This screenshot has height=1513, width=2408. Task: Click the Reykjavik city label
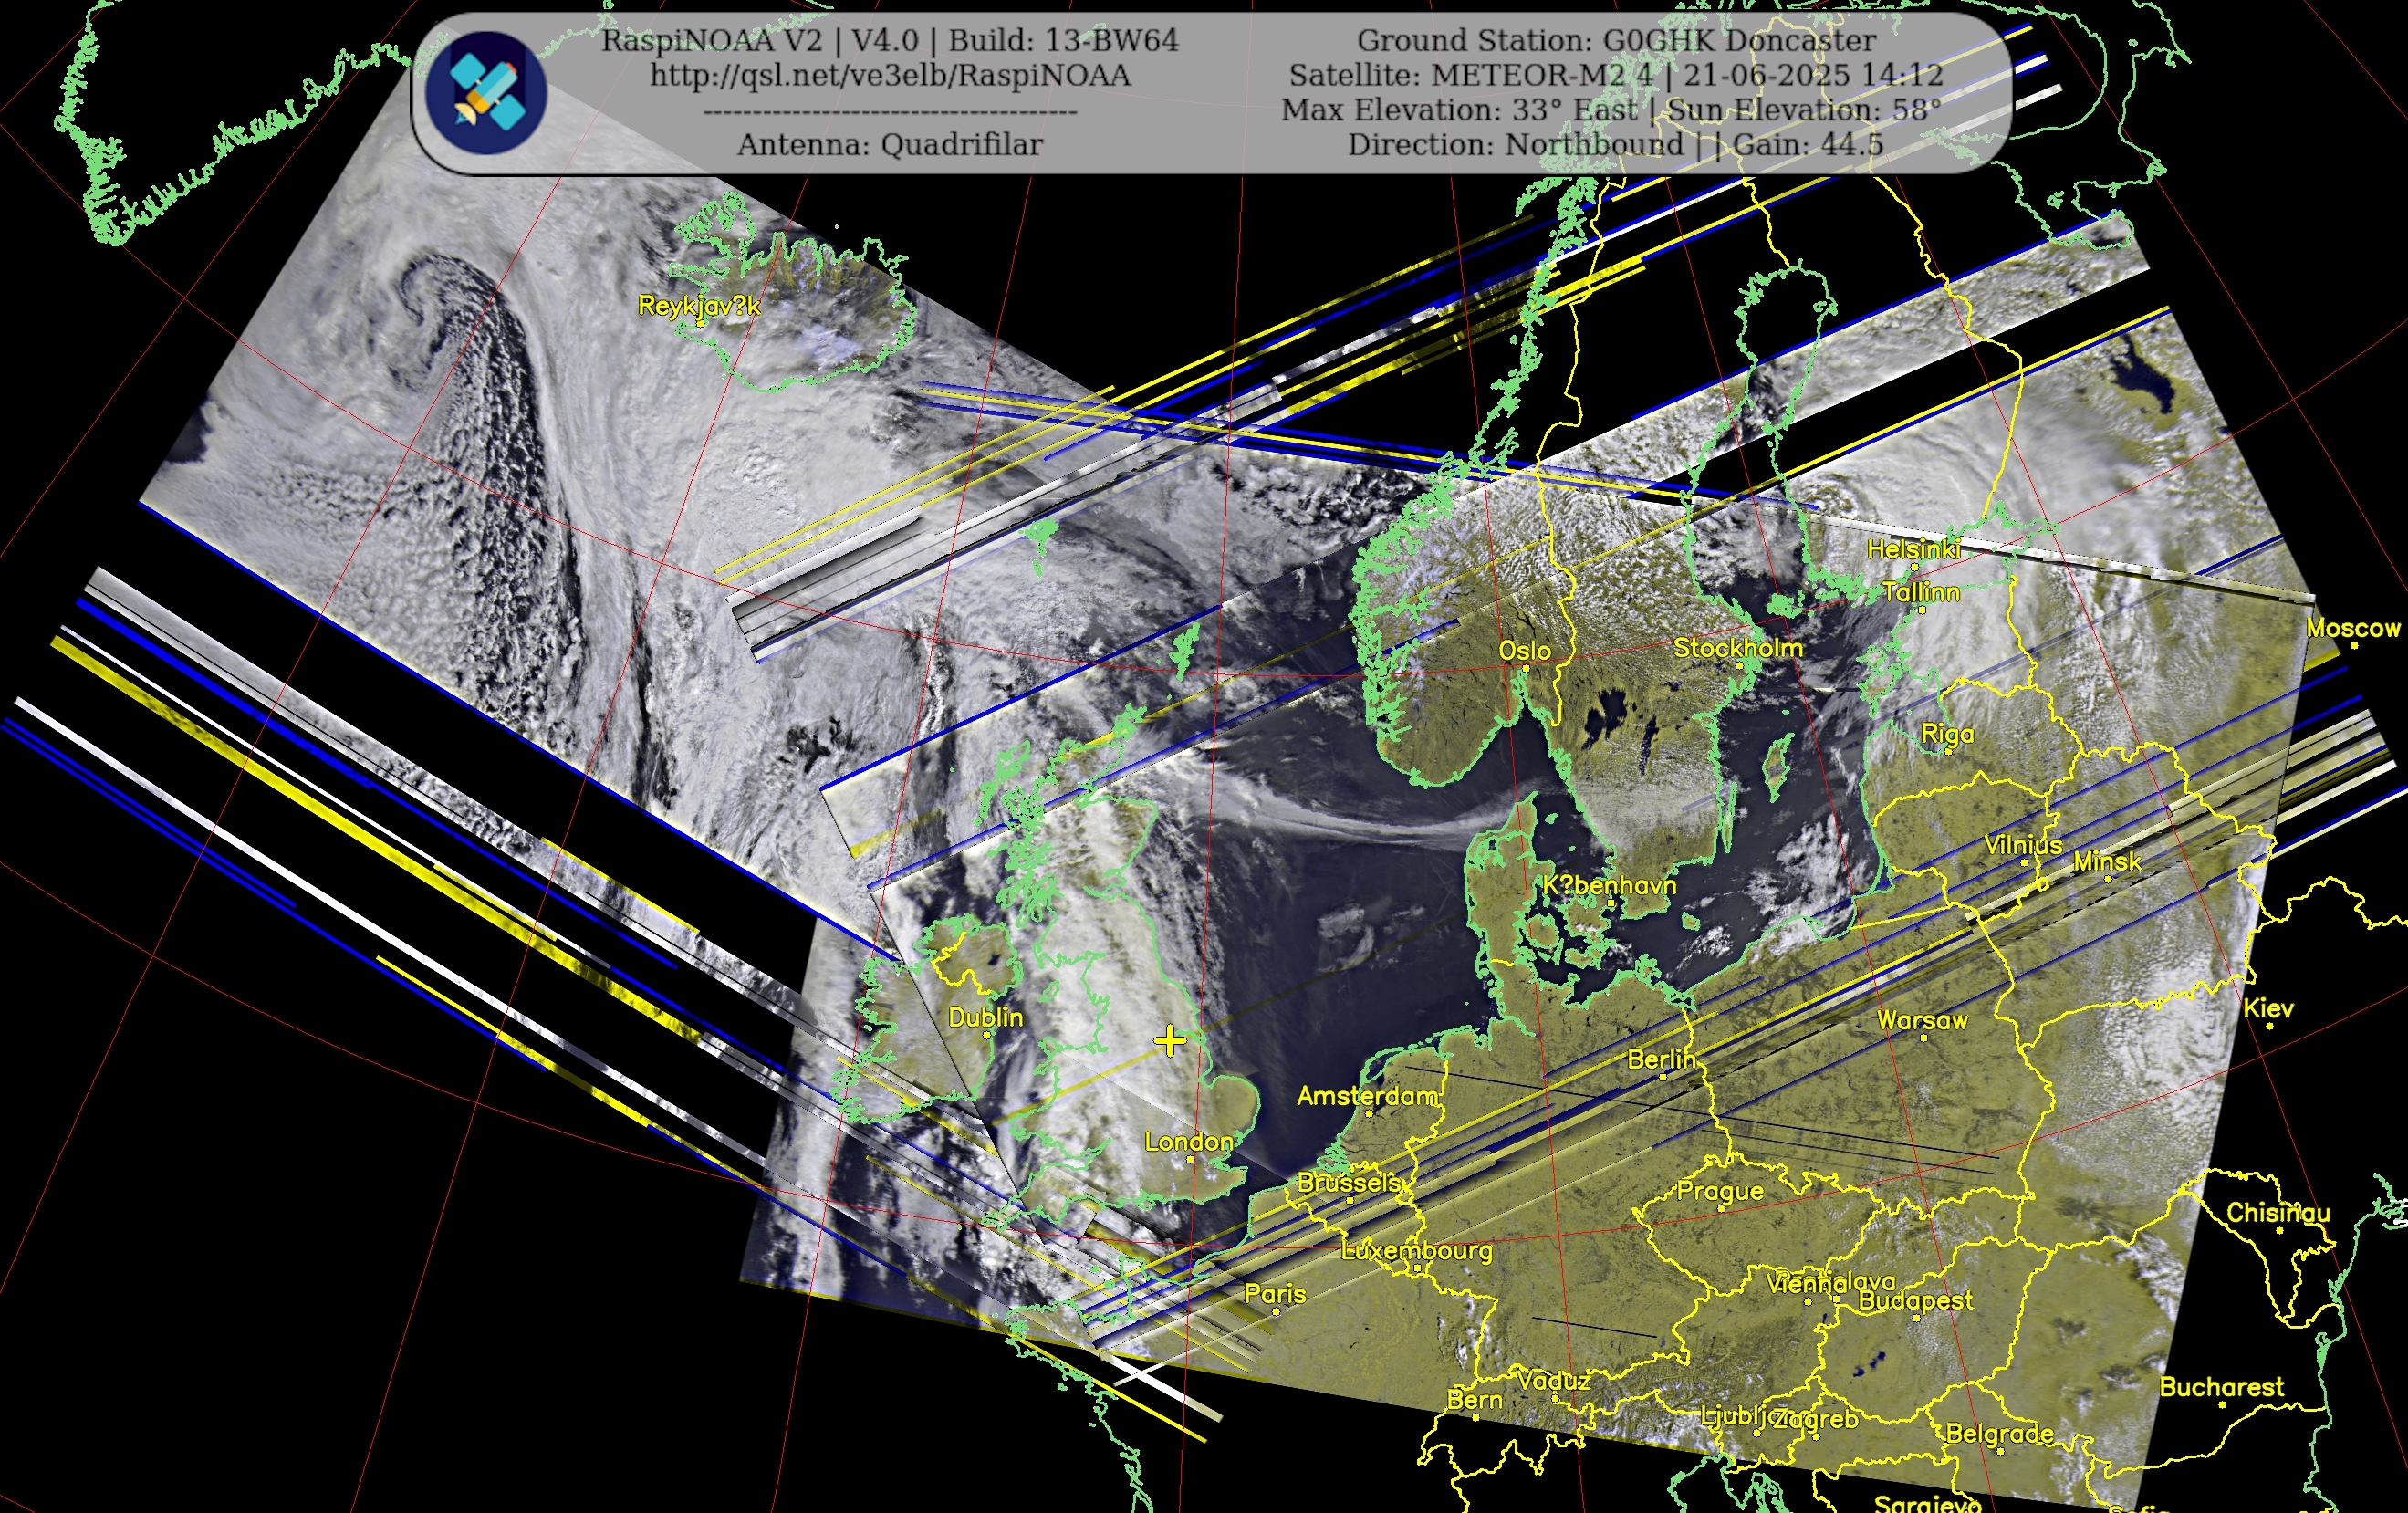coord(699,306)
